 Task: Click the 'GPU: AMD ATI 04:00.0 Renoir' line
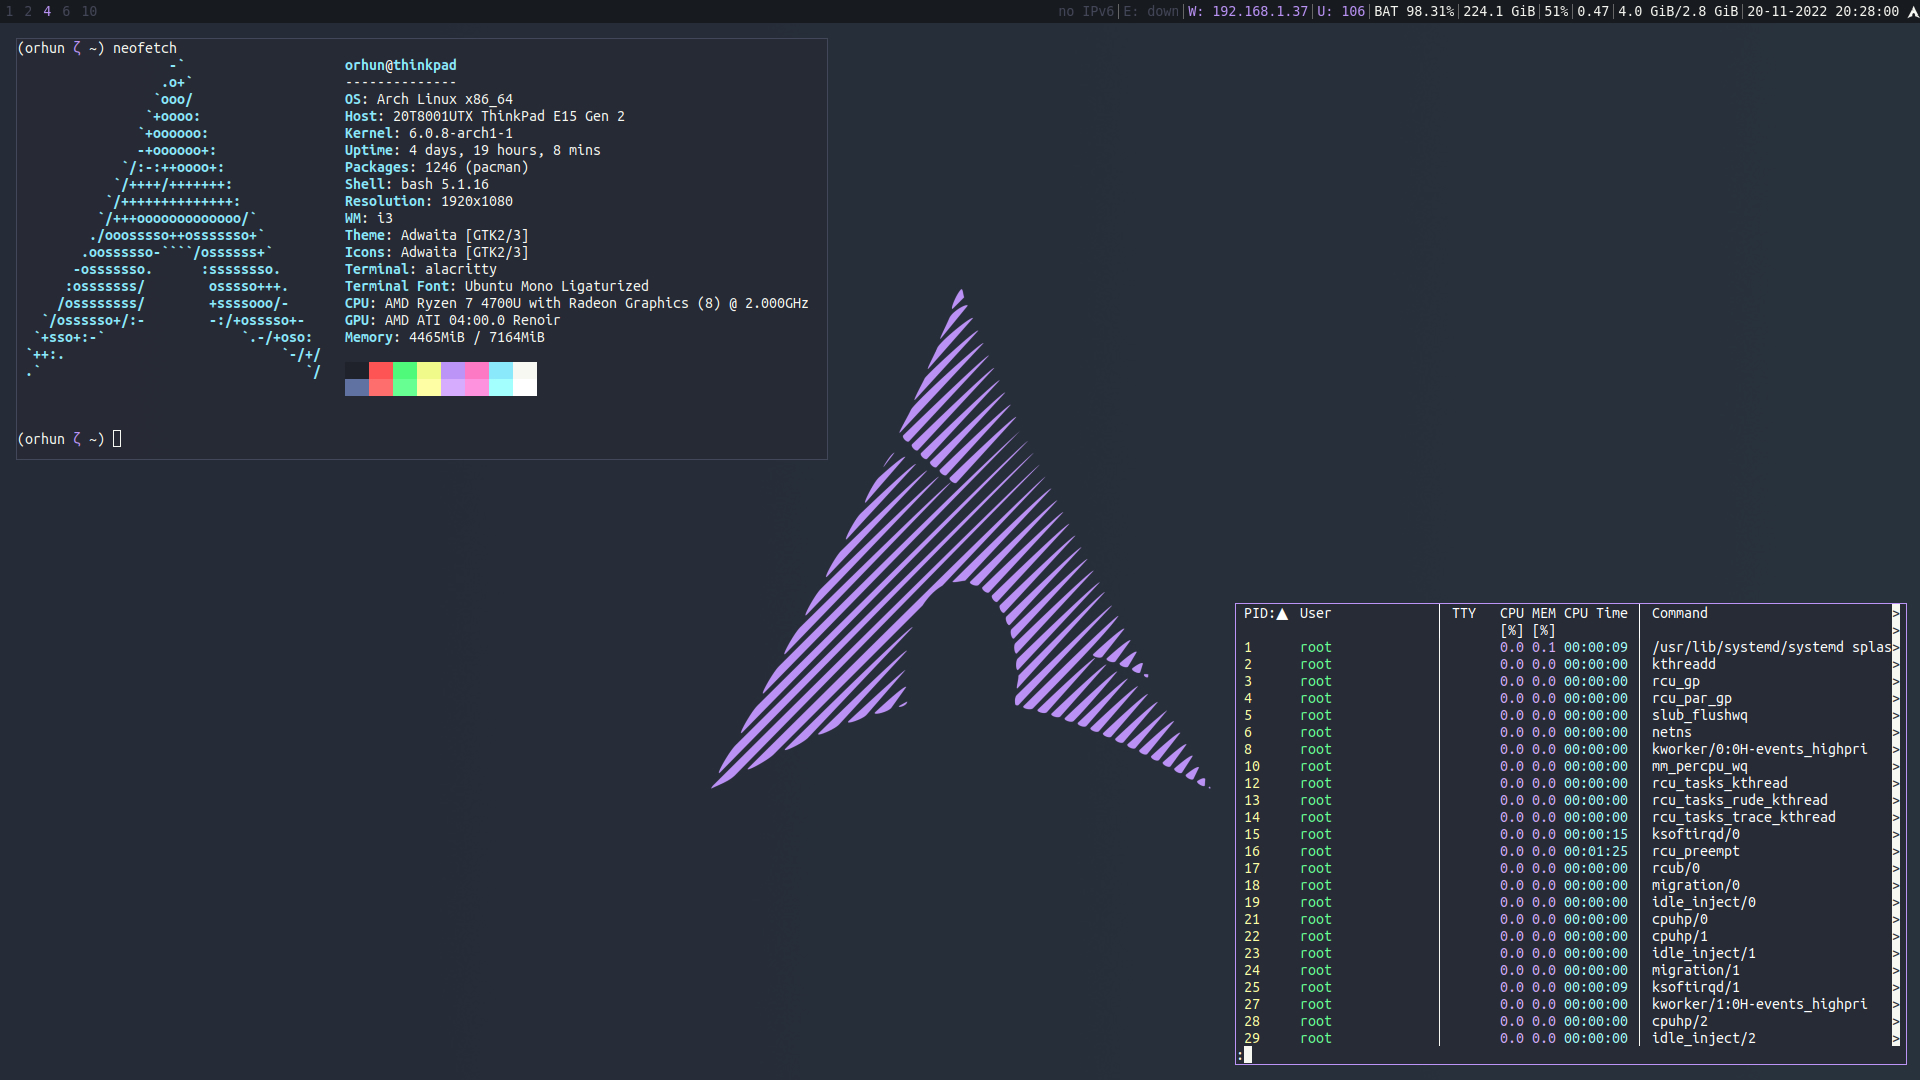point(453,320)
